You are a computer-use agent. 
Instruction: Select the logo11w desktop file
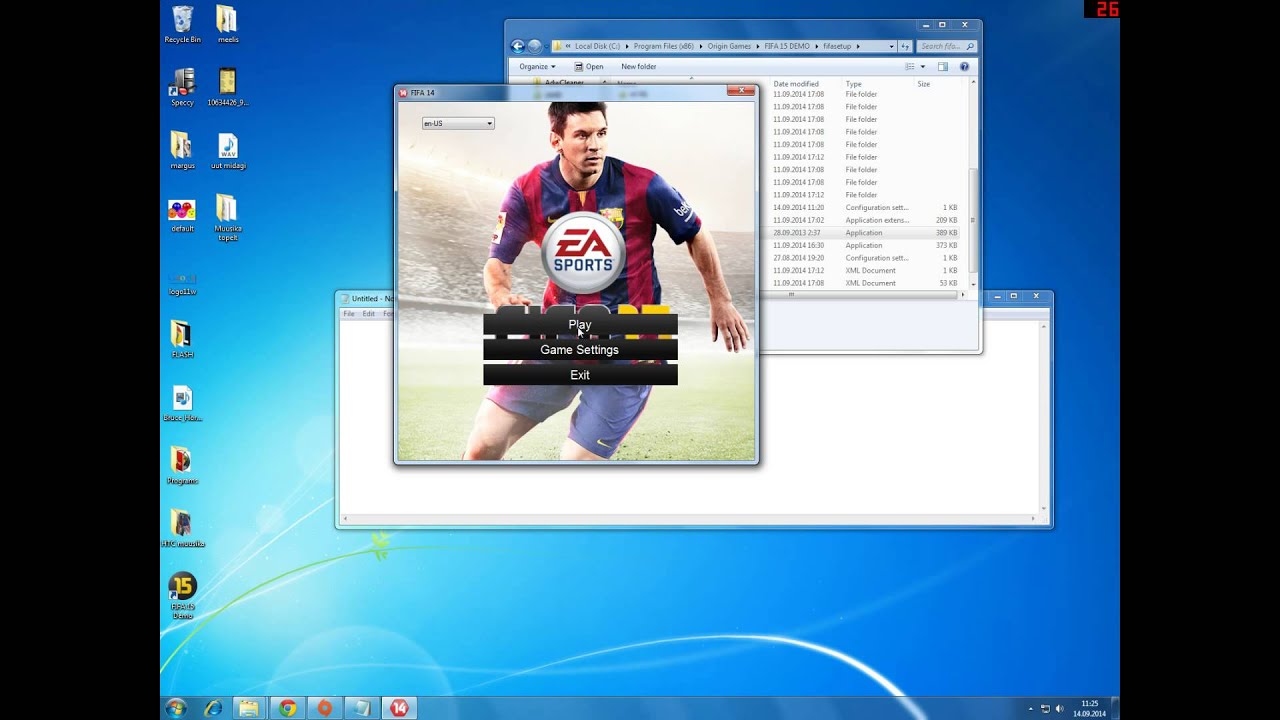[183, 283]
